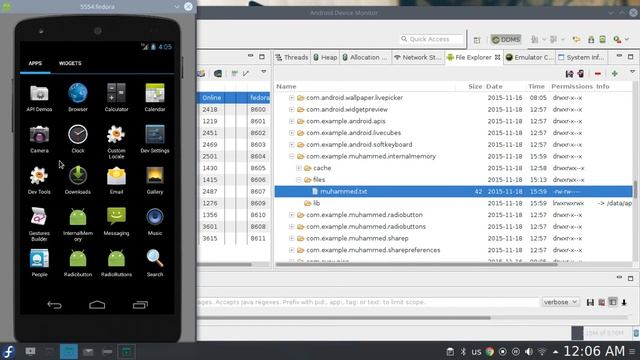Expand com.example.android.softkeyboard folder
Image resolution: width=640 pixels, height=360 pixels.
pos(291,144)
